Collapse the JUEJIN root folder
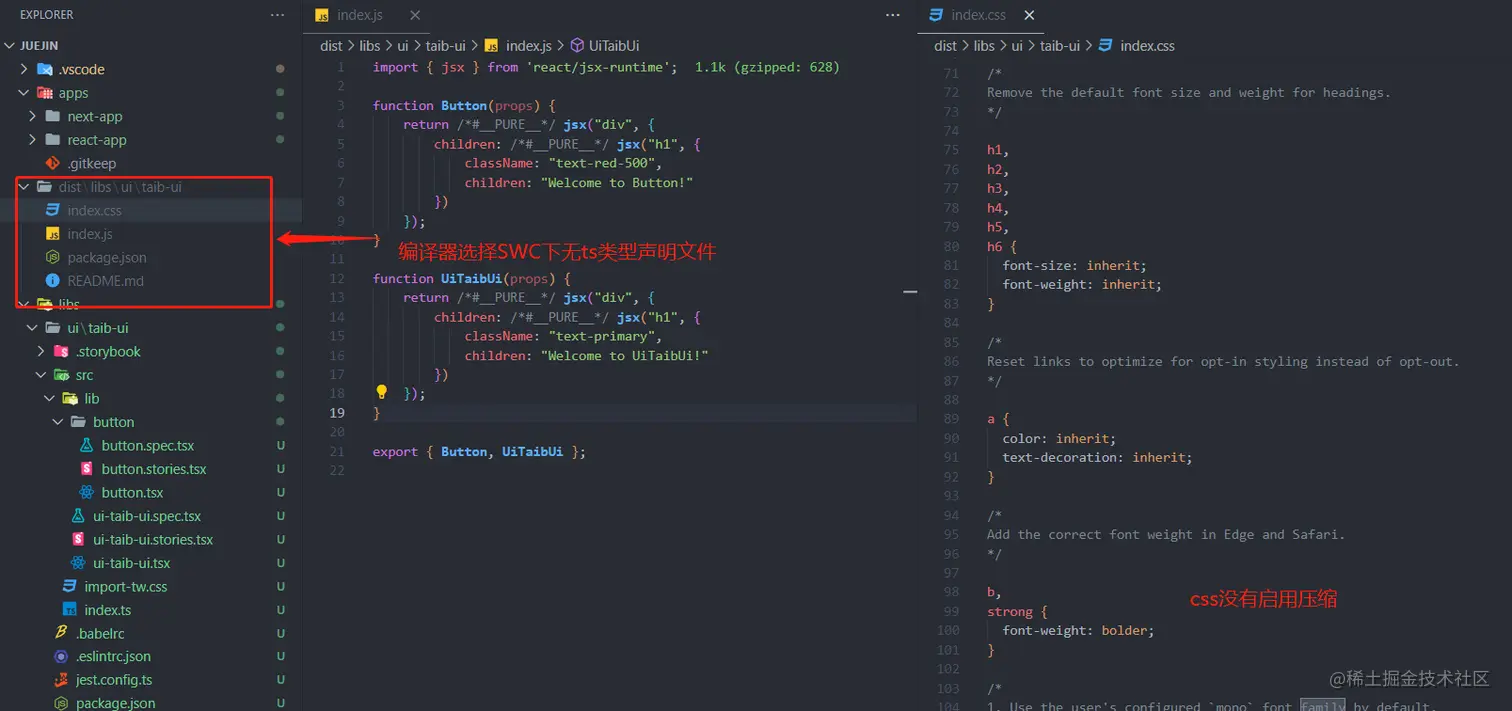Viewport: 1512px width, 711px height. 12,45
